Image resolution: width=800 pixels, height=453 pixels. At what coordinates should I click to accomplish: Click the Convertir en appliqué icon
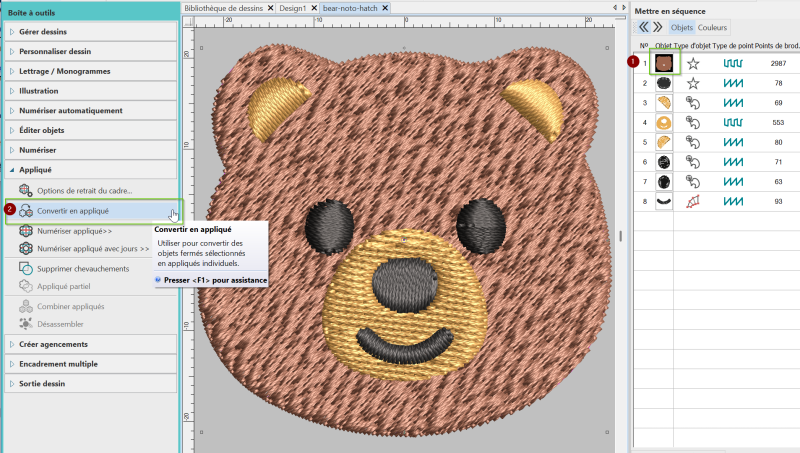click(x=26, y=211)
